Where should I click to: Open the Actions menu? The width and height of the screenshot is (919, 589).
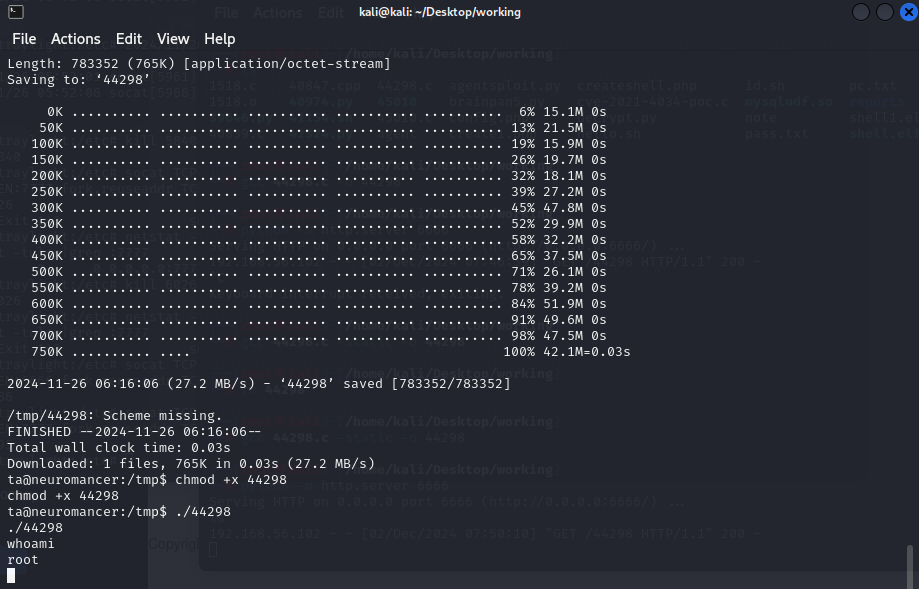click(76, 39)
